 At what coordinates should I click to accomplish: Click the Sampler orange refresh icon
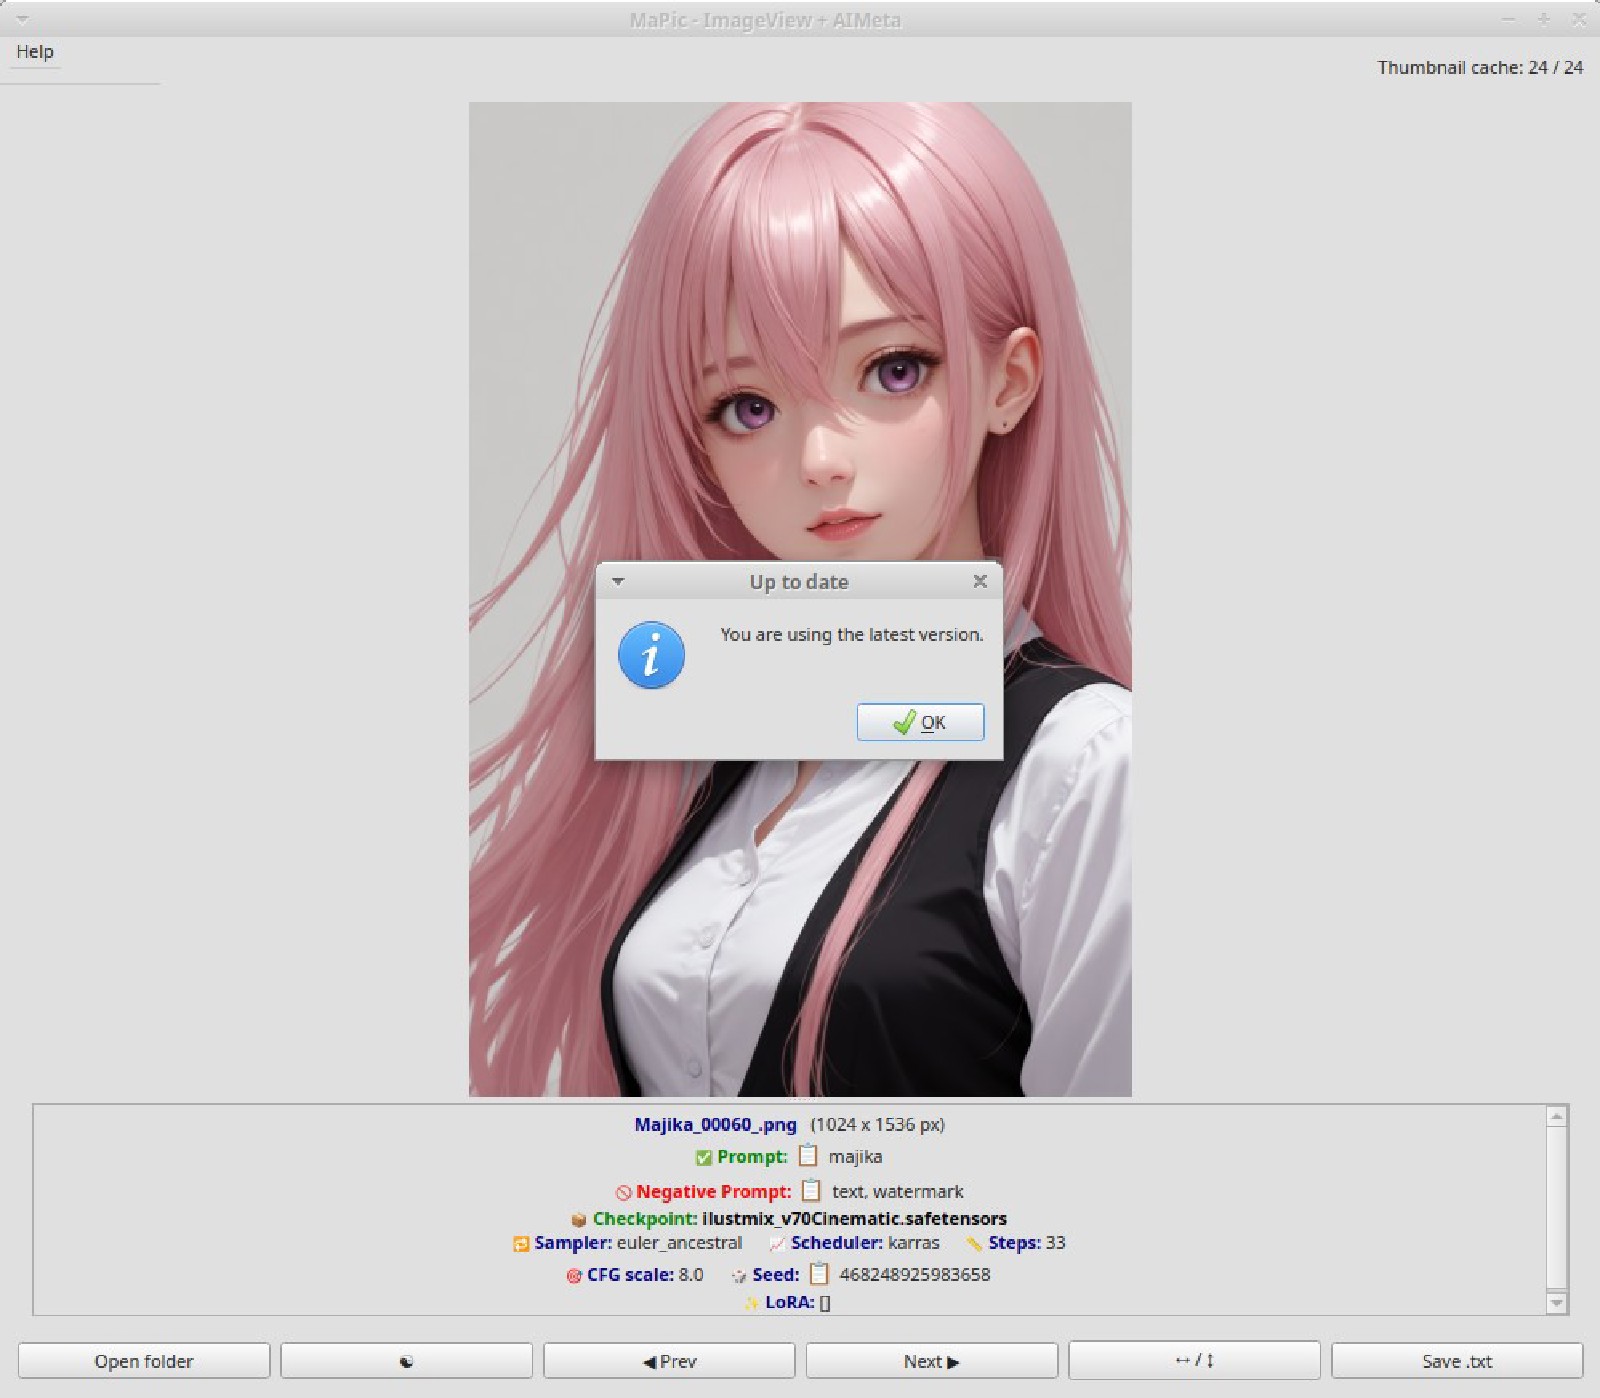519,1243
